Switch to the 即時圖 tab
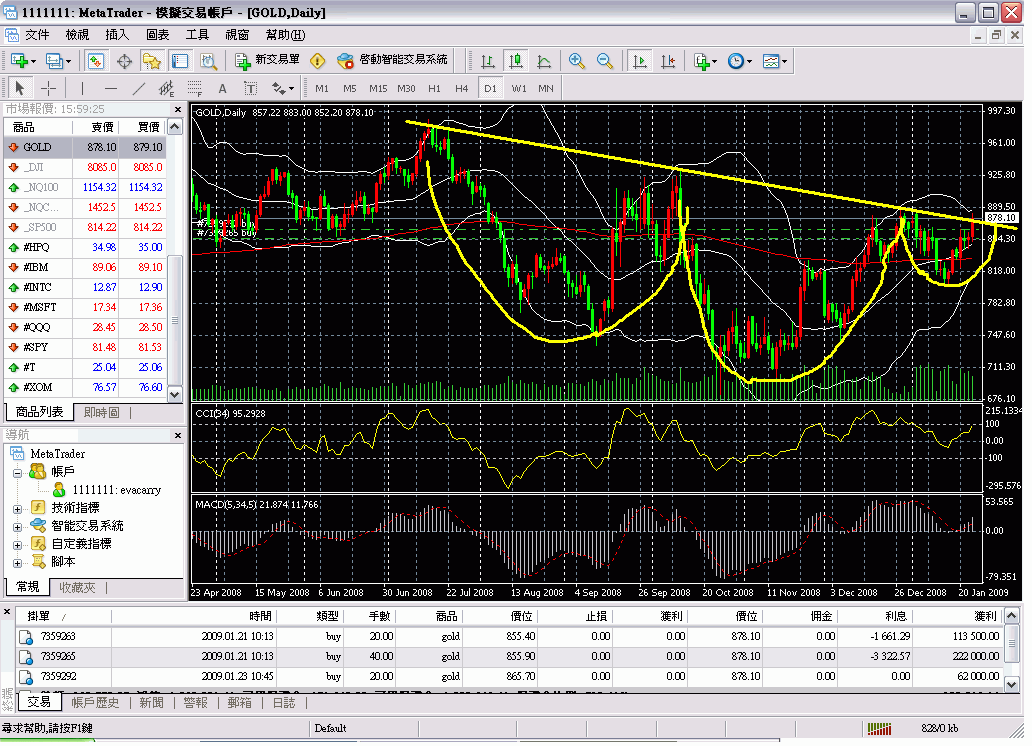Image resolution: width=1032 pixels, height=746 pixels. pyautogui.click(x=102, y=413)
